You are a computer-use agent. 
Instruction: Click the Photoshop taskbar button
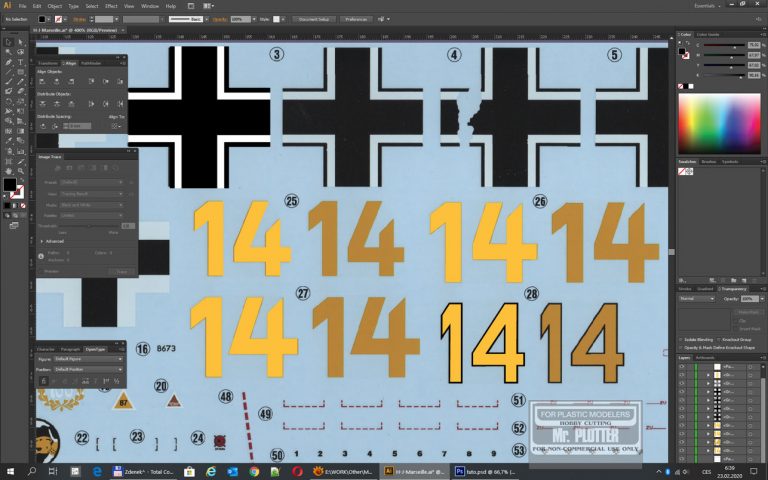pyautogui.click(x=484, y=472)
